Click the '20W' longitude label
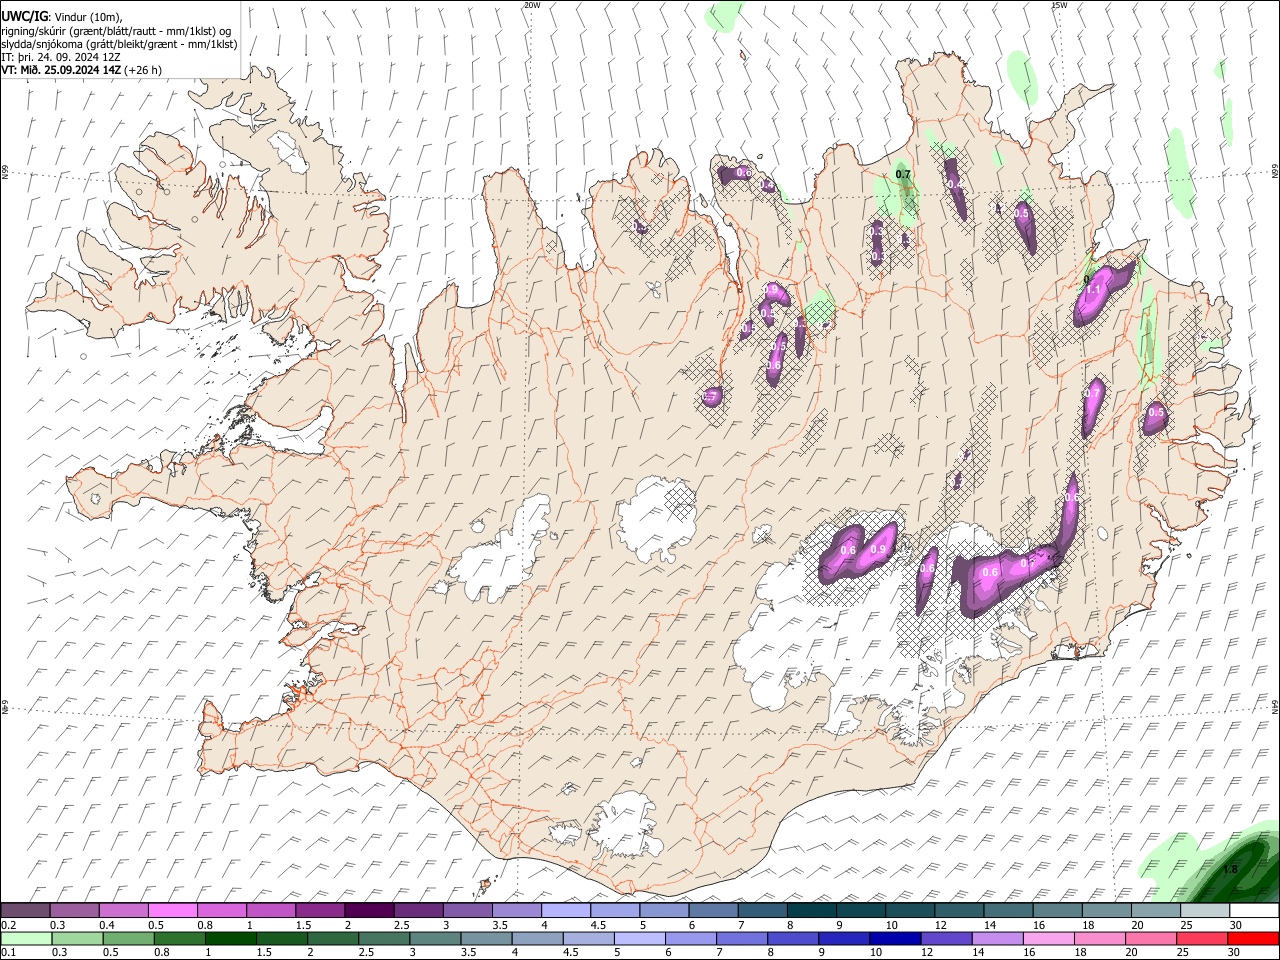Screen dimensions: 1280x960 532,5
